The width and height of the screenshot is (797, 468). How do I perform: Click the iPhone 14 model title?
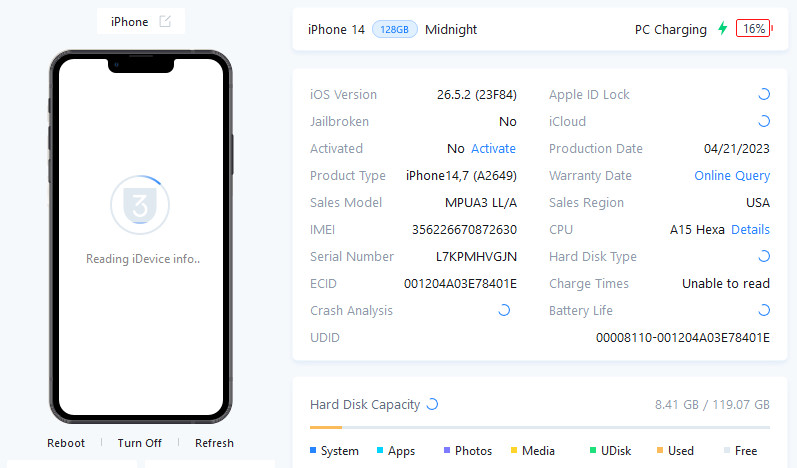(x=336, y=29)
